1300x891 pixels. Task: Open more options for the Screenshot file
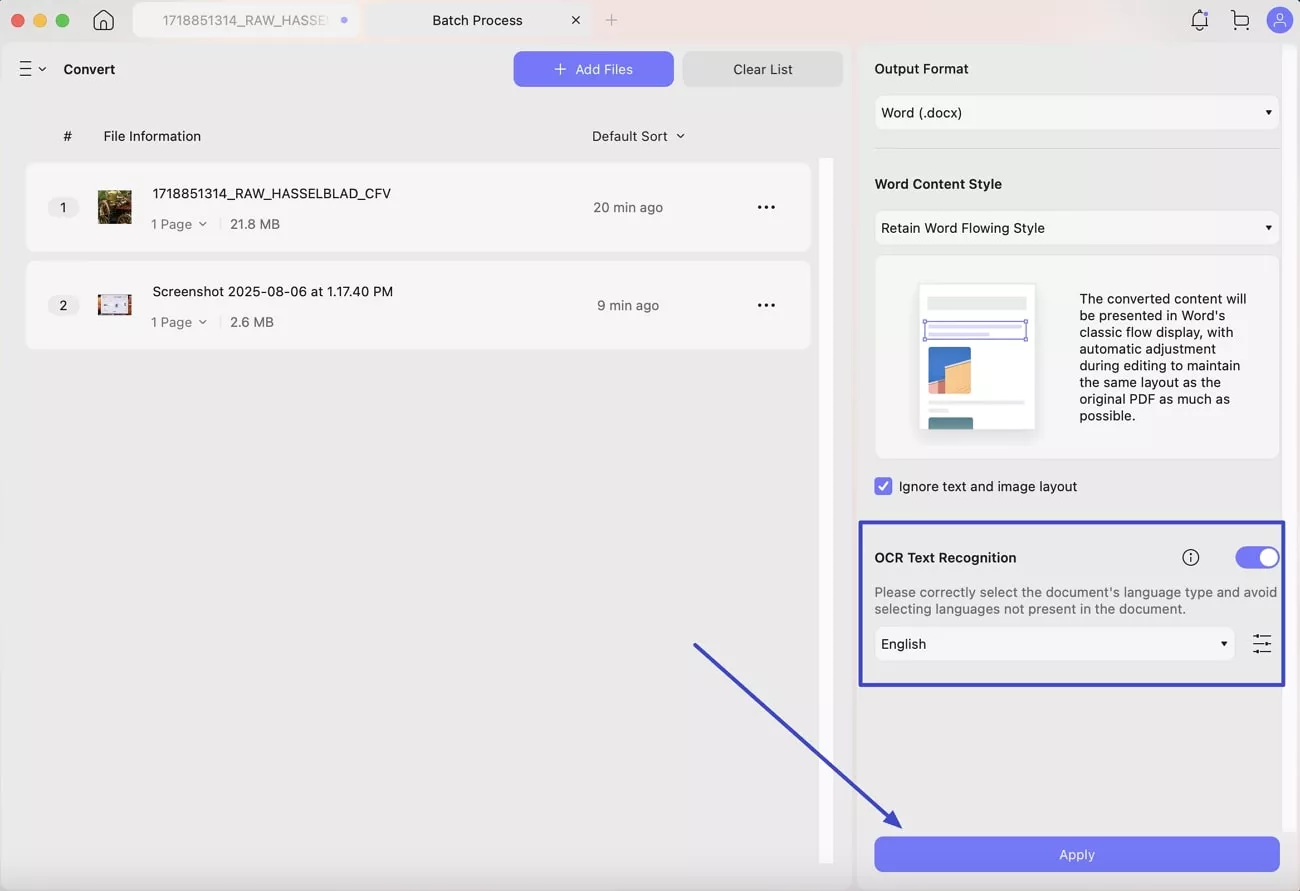tap(766, 305)
